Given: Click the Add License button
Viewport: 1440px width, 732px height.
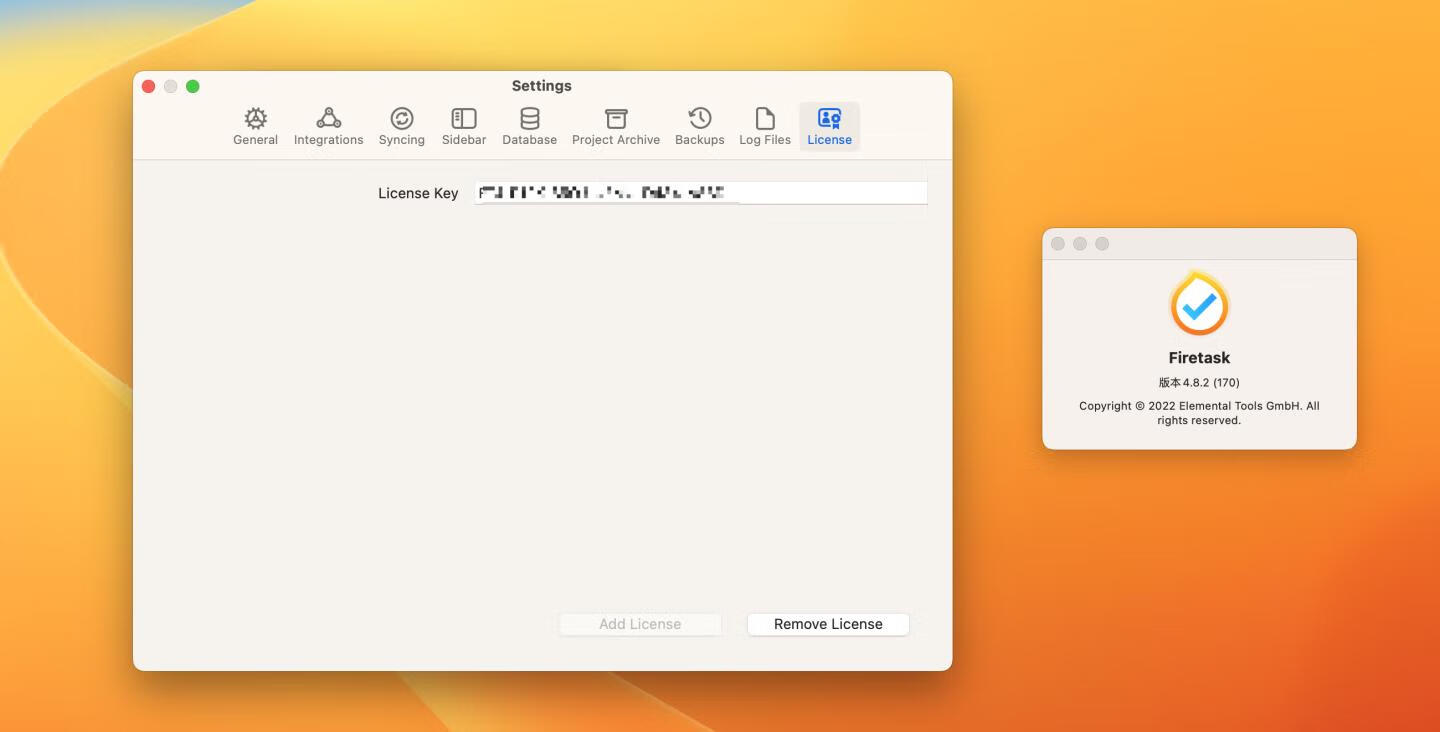Looking at the screenshot, I should click(x=640, y=624).
